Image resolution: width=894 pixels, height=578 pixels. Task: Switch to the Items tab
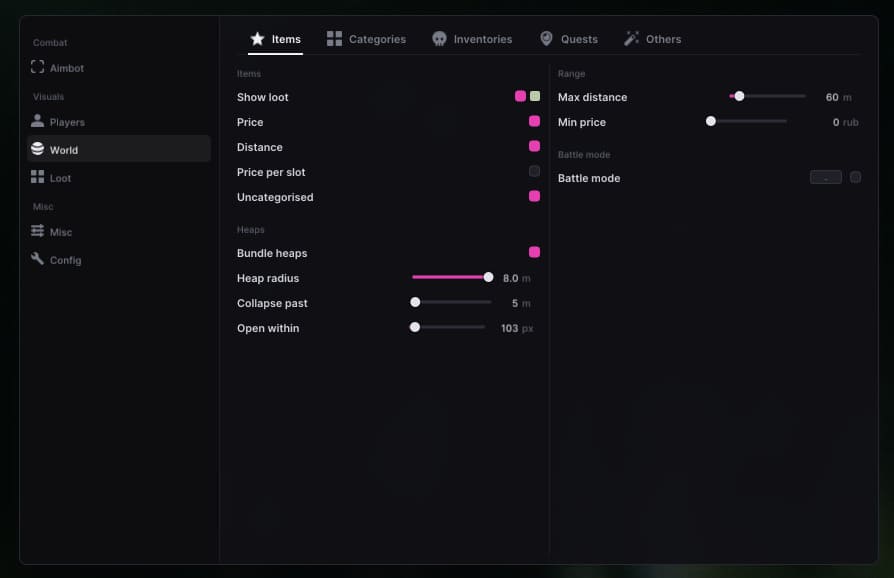(275, 39)
